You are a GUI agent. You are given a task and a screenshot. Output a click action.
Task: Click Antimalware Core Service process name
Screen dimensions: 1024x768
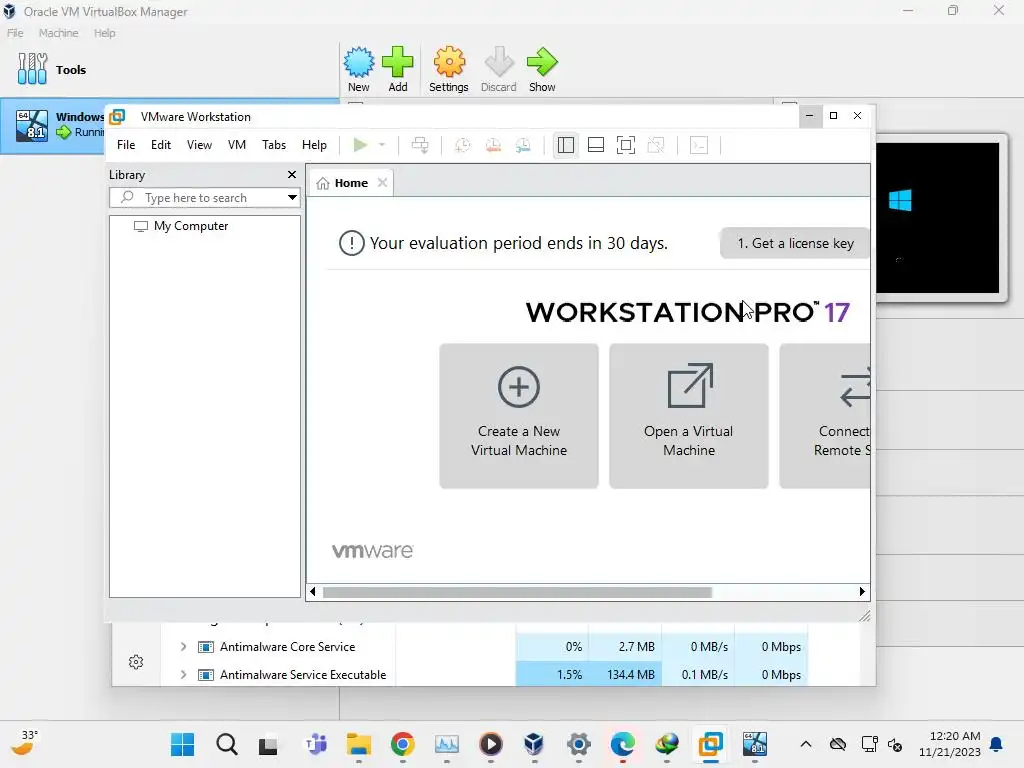point(287,647)
